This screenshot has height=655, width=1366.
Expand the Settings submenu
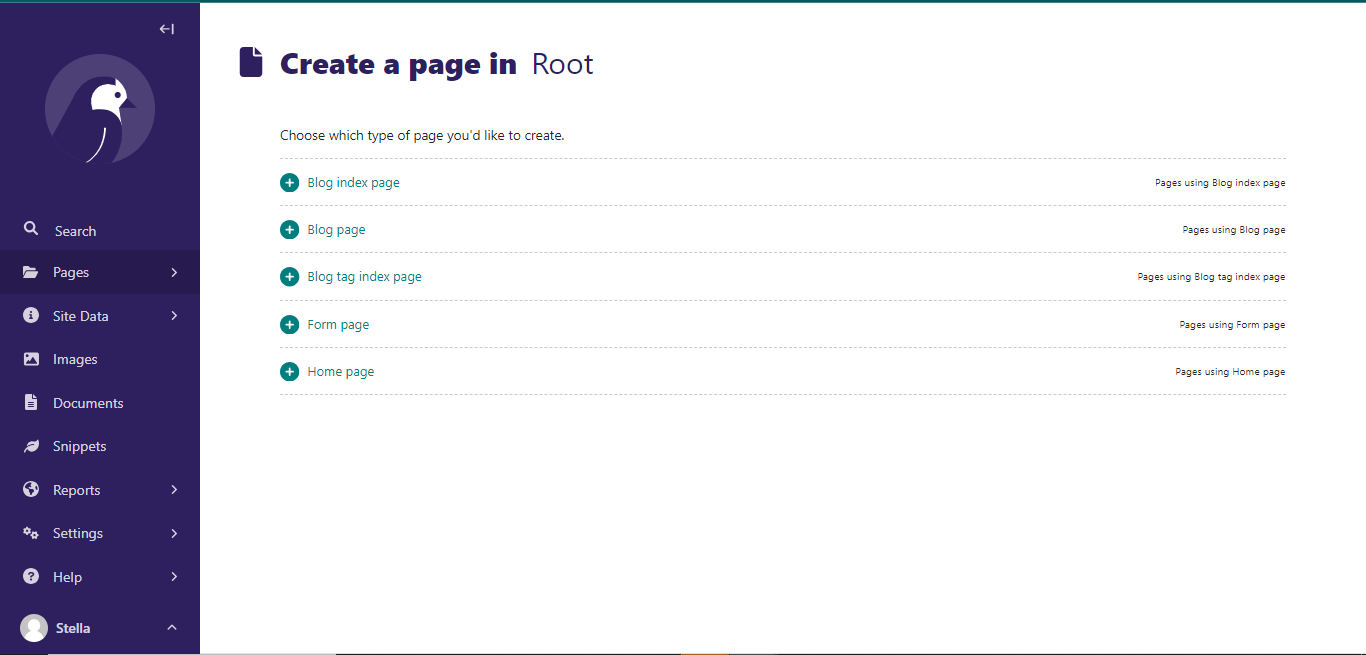[173, 533]
